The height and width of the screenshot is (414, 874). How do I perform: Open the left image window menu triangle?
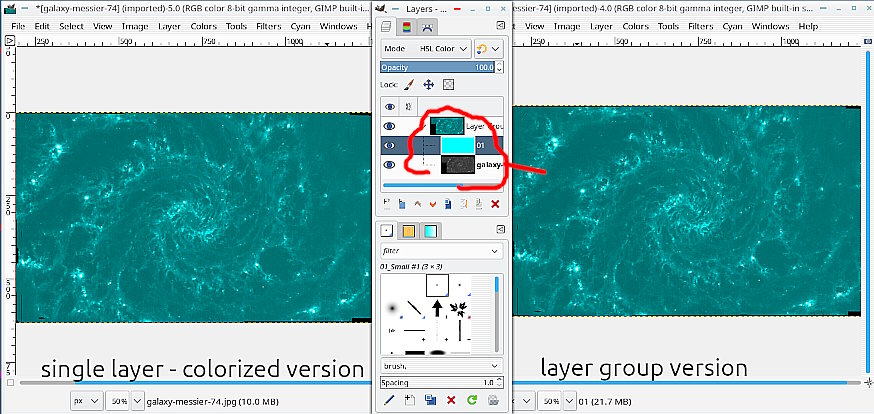coord(9,40)
